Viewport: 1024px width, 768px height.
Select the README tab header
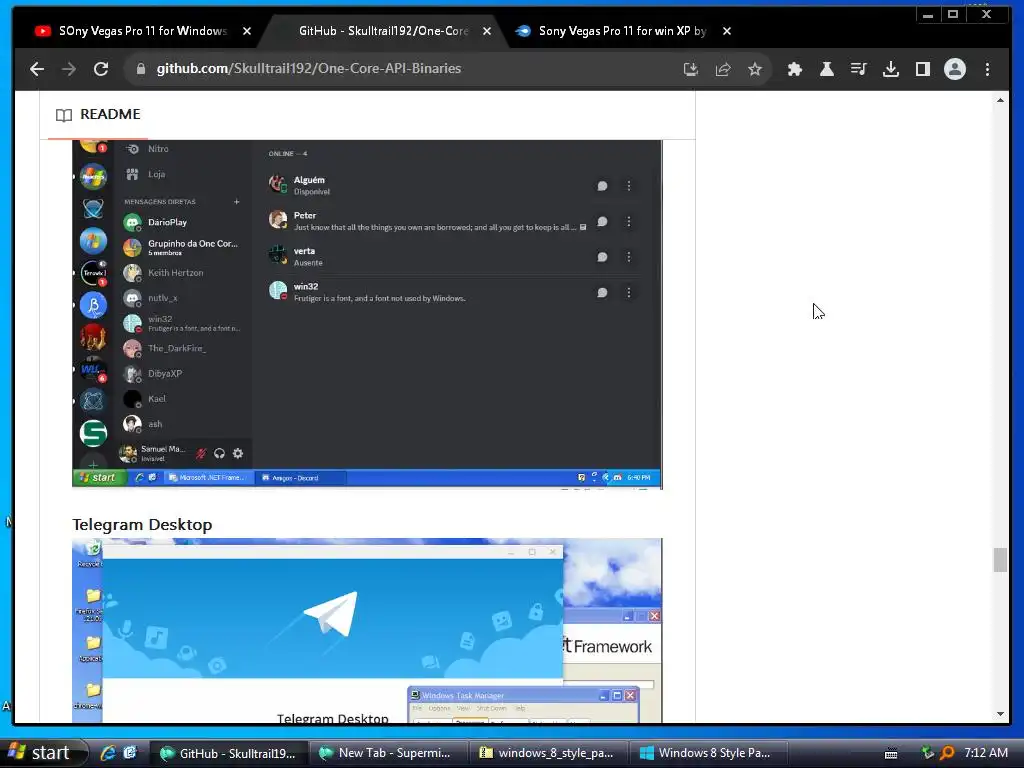point(98,114)
